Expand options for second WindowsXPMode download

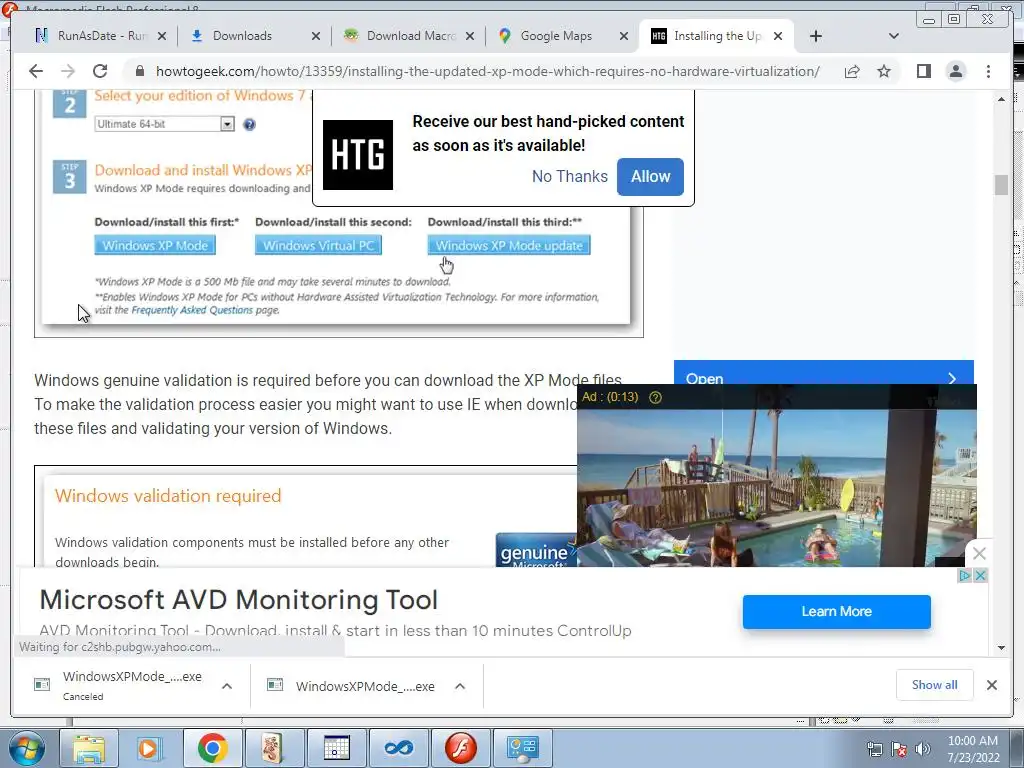point(460,686)
